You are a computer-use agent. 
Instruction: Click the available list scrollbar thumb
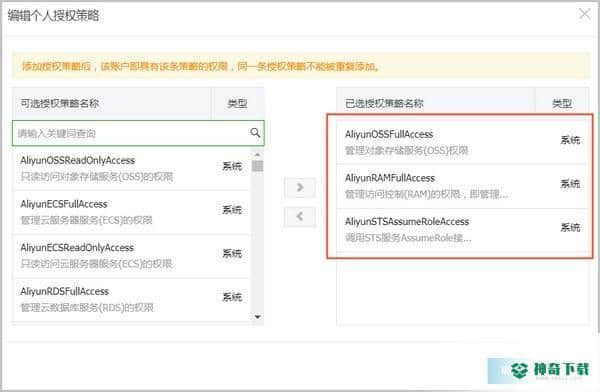(258, 166)
